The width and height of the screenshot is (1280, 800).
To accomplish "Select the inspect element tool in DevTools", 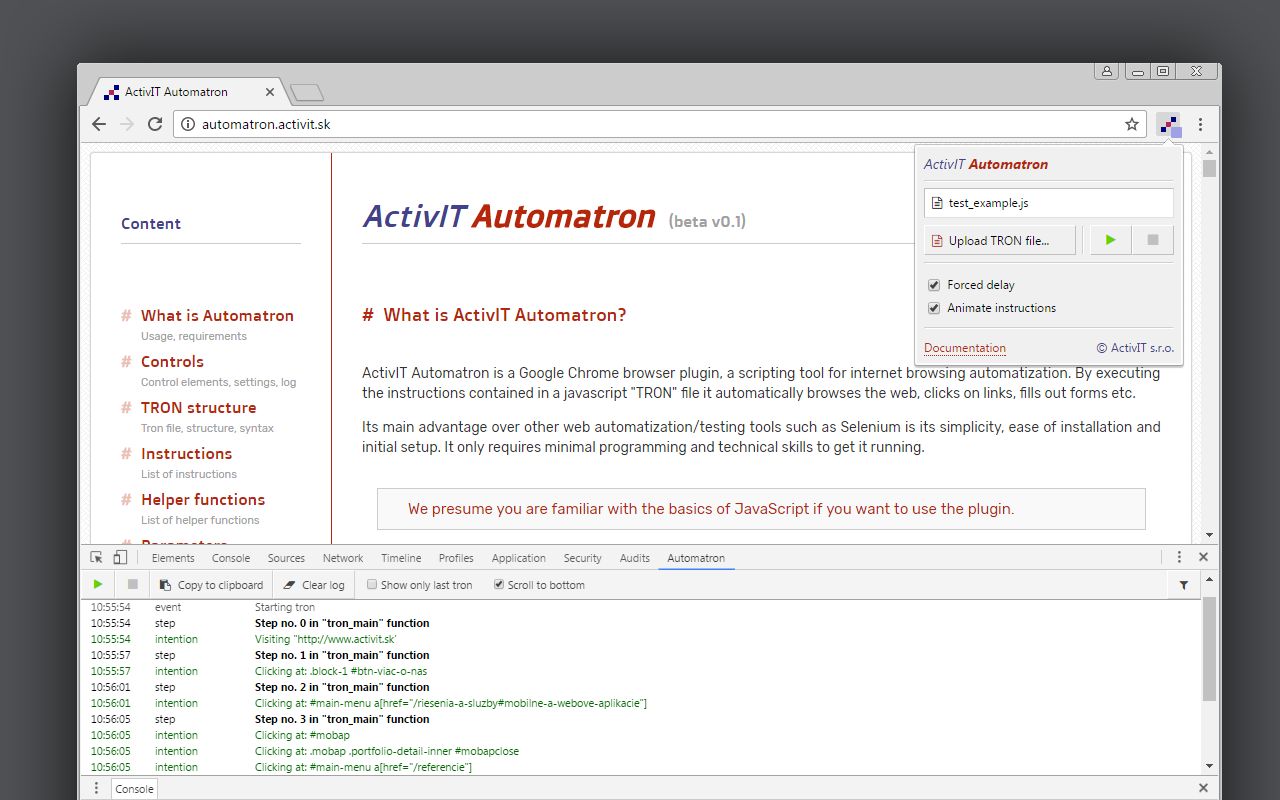I will [96, 557].
